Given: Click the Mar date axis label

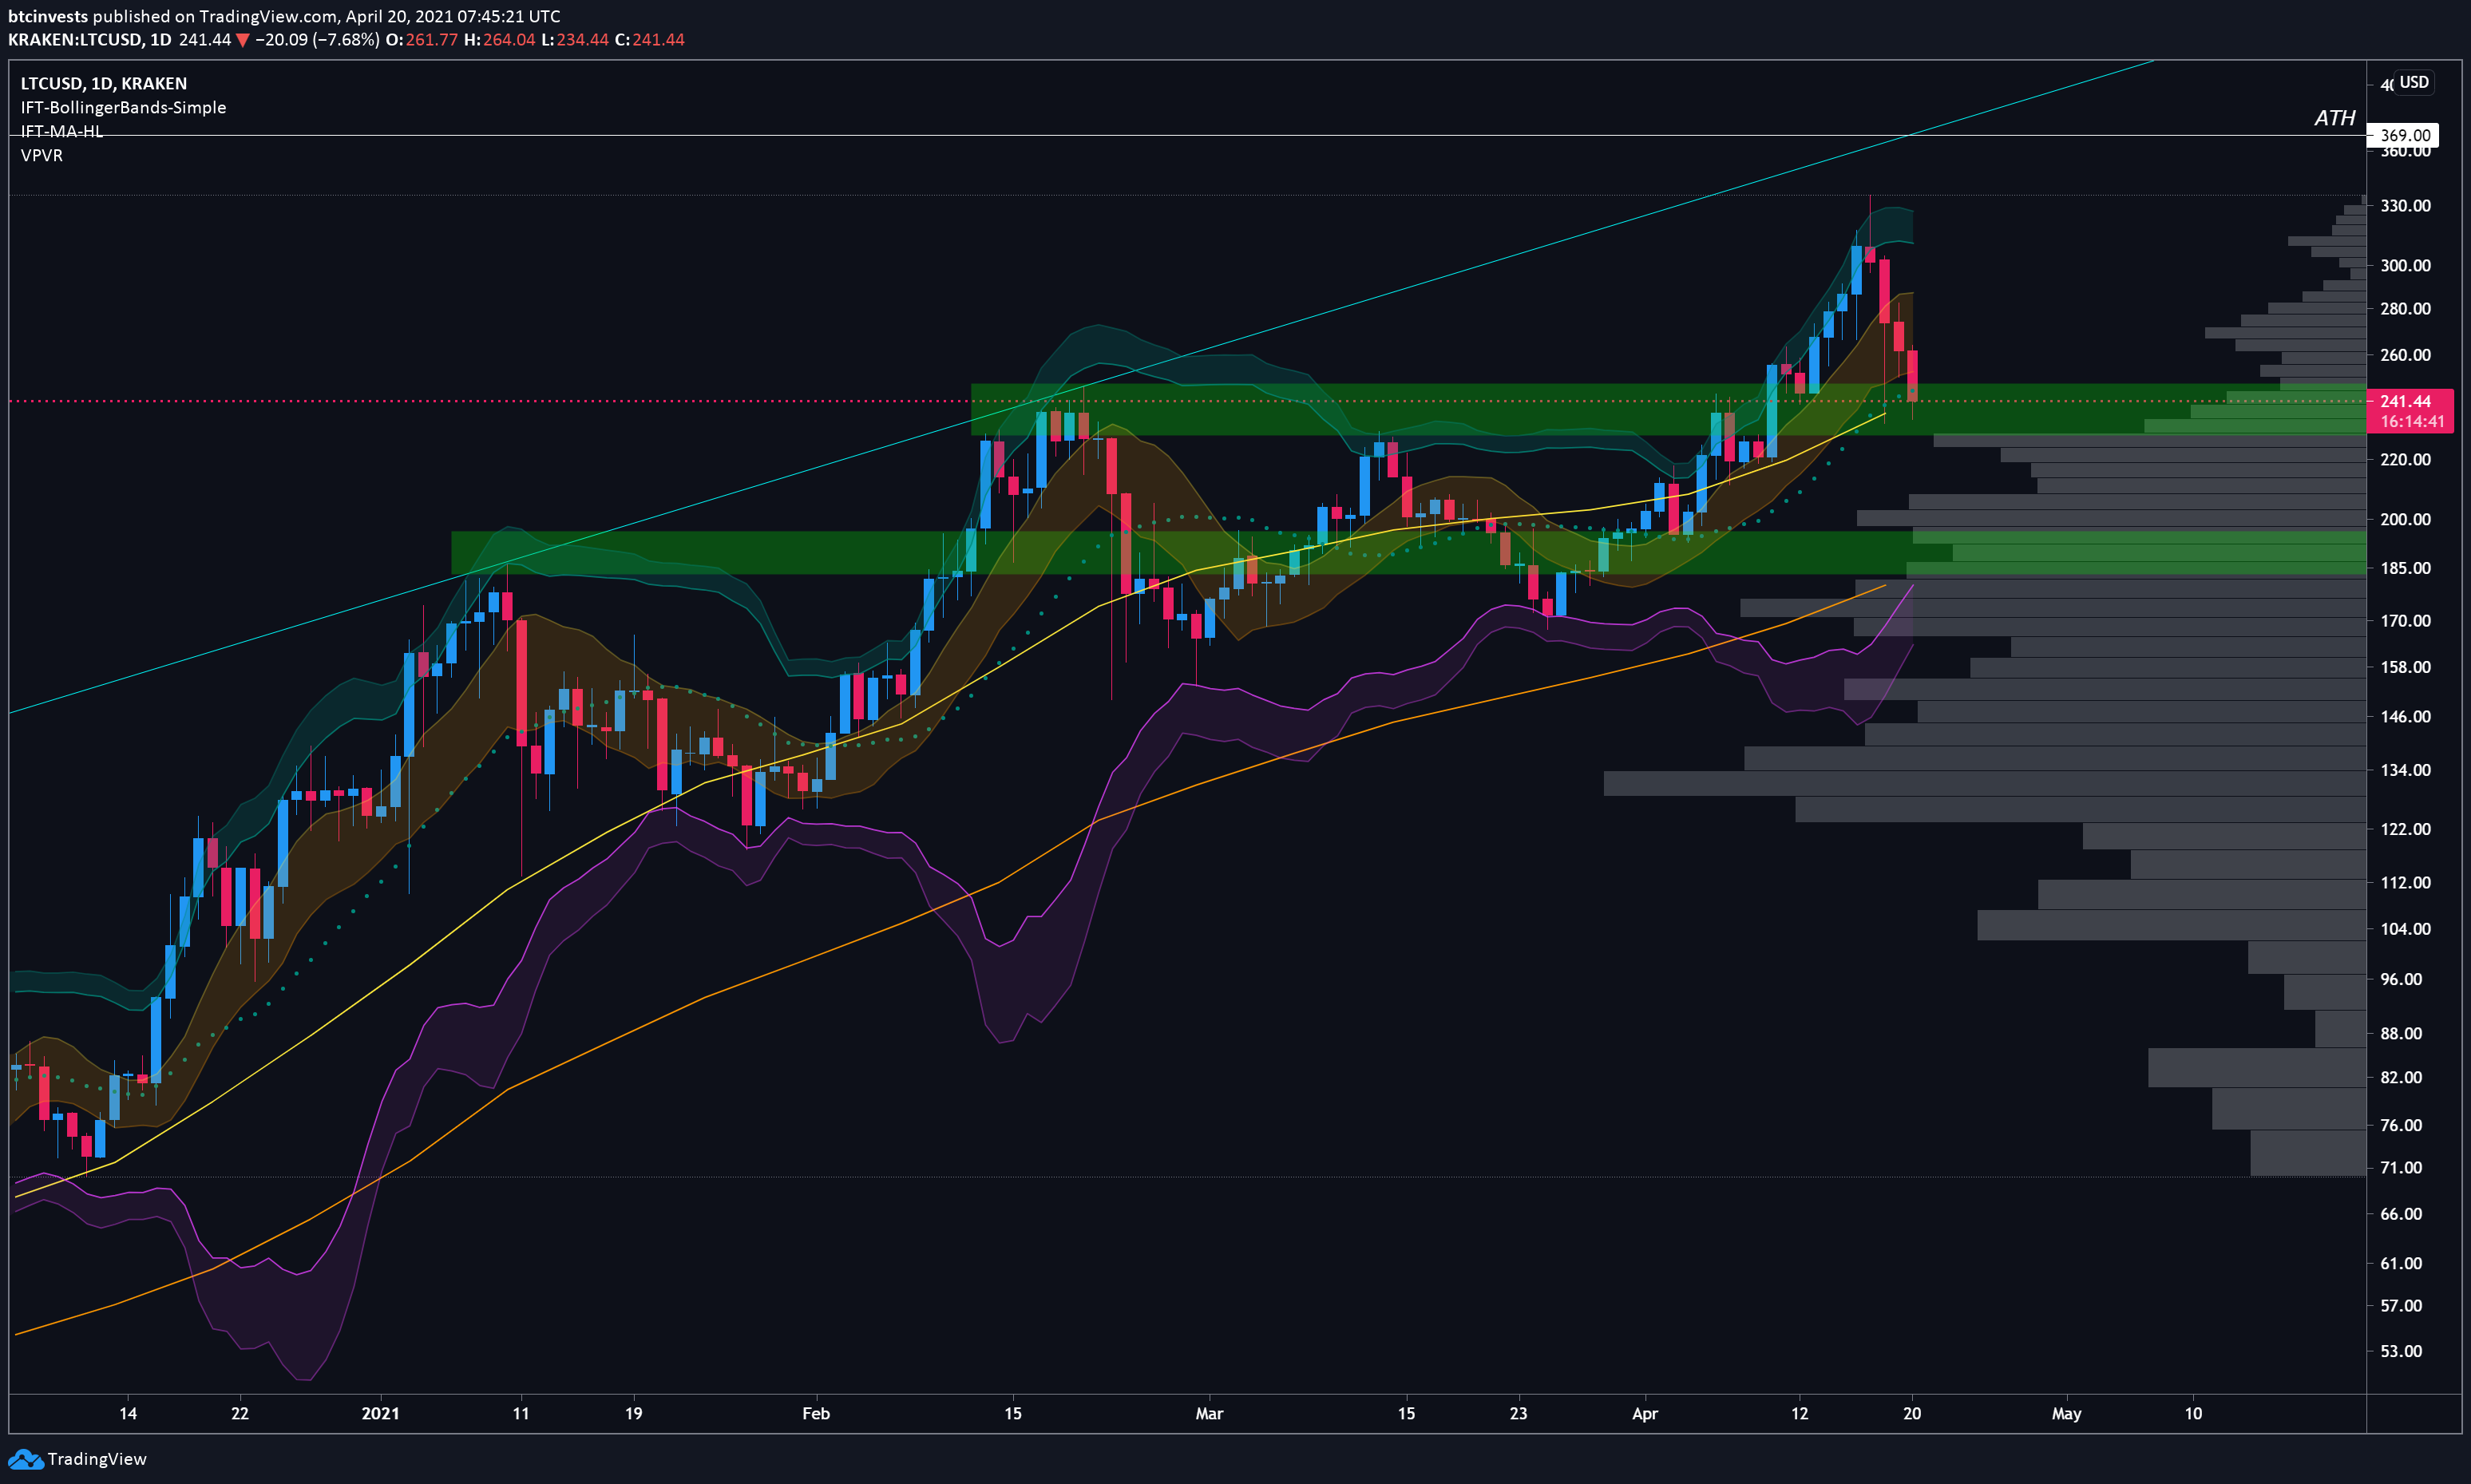Looking at the screenshot, I should tap(1209, 1414).
